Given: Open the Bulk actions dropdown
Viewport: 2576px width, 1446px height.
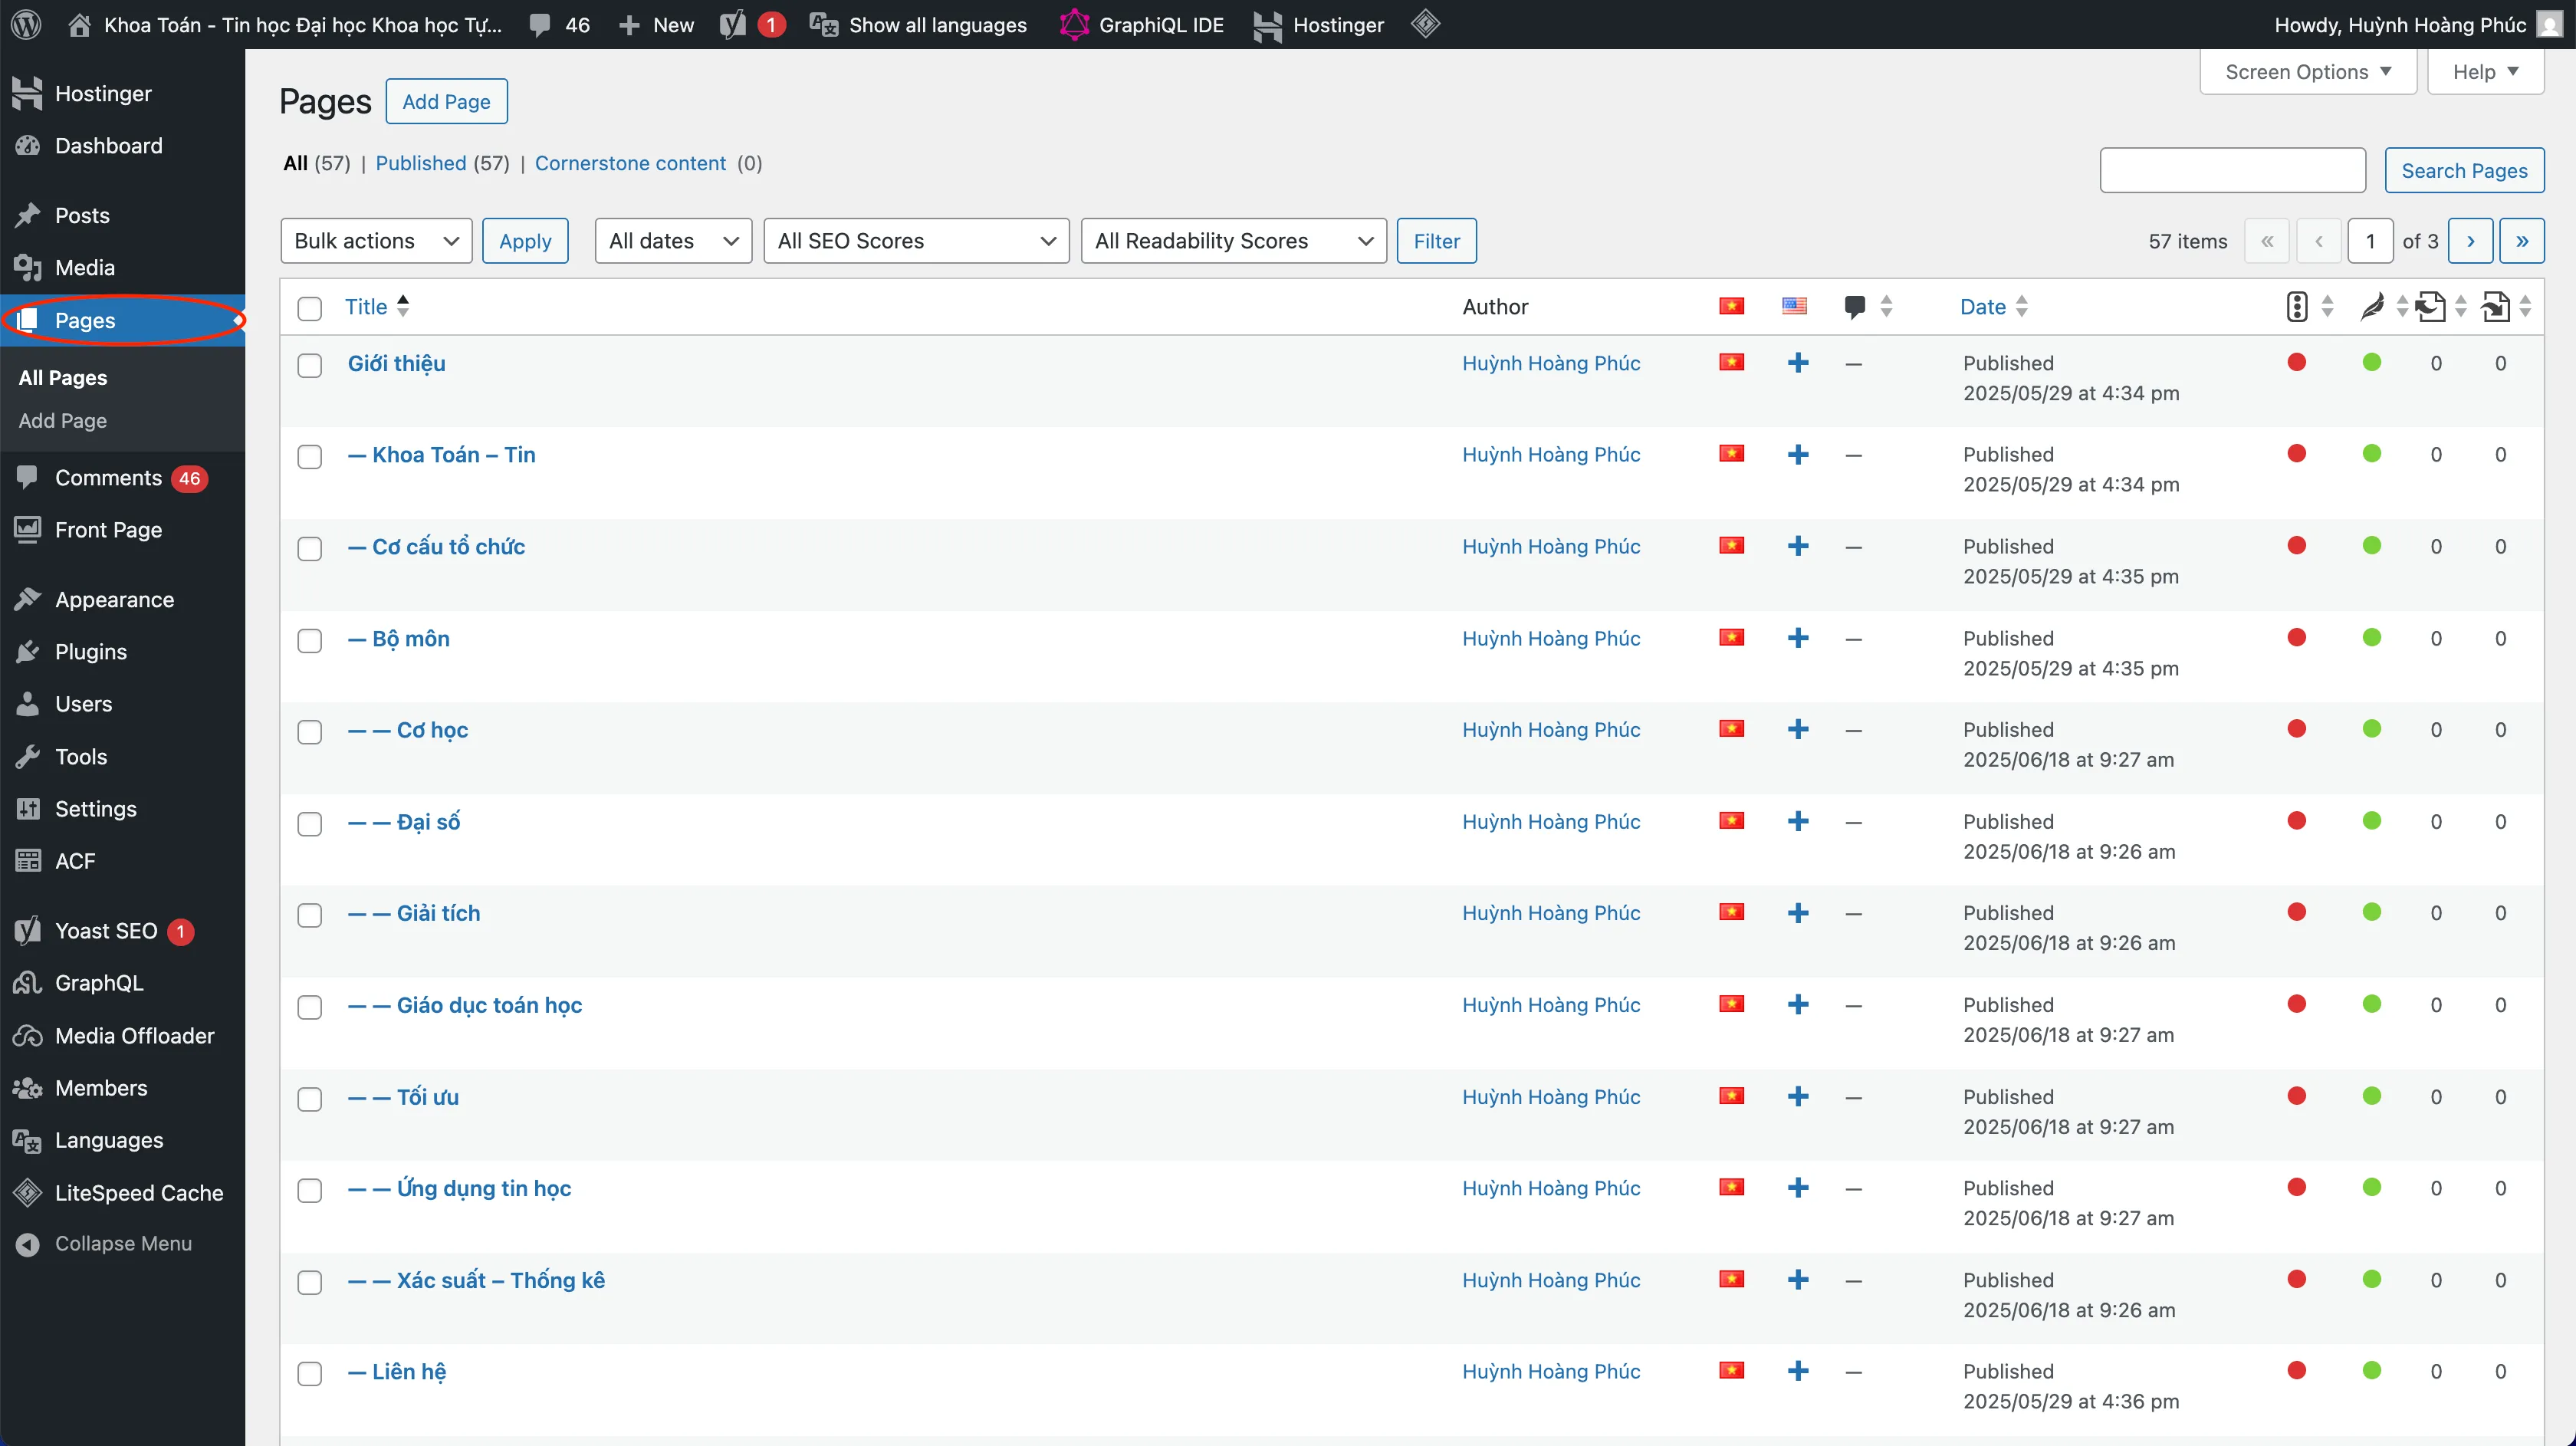Looking at the screenshot, I should click(376, 241).
